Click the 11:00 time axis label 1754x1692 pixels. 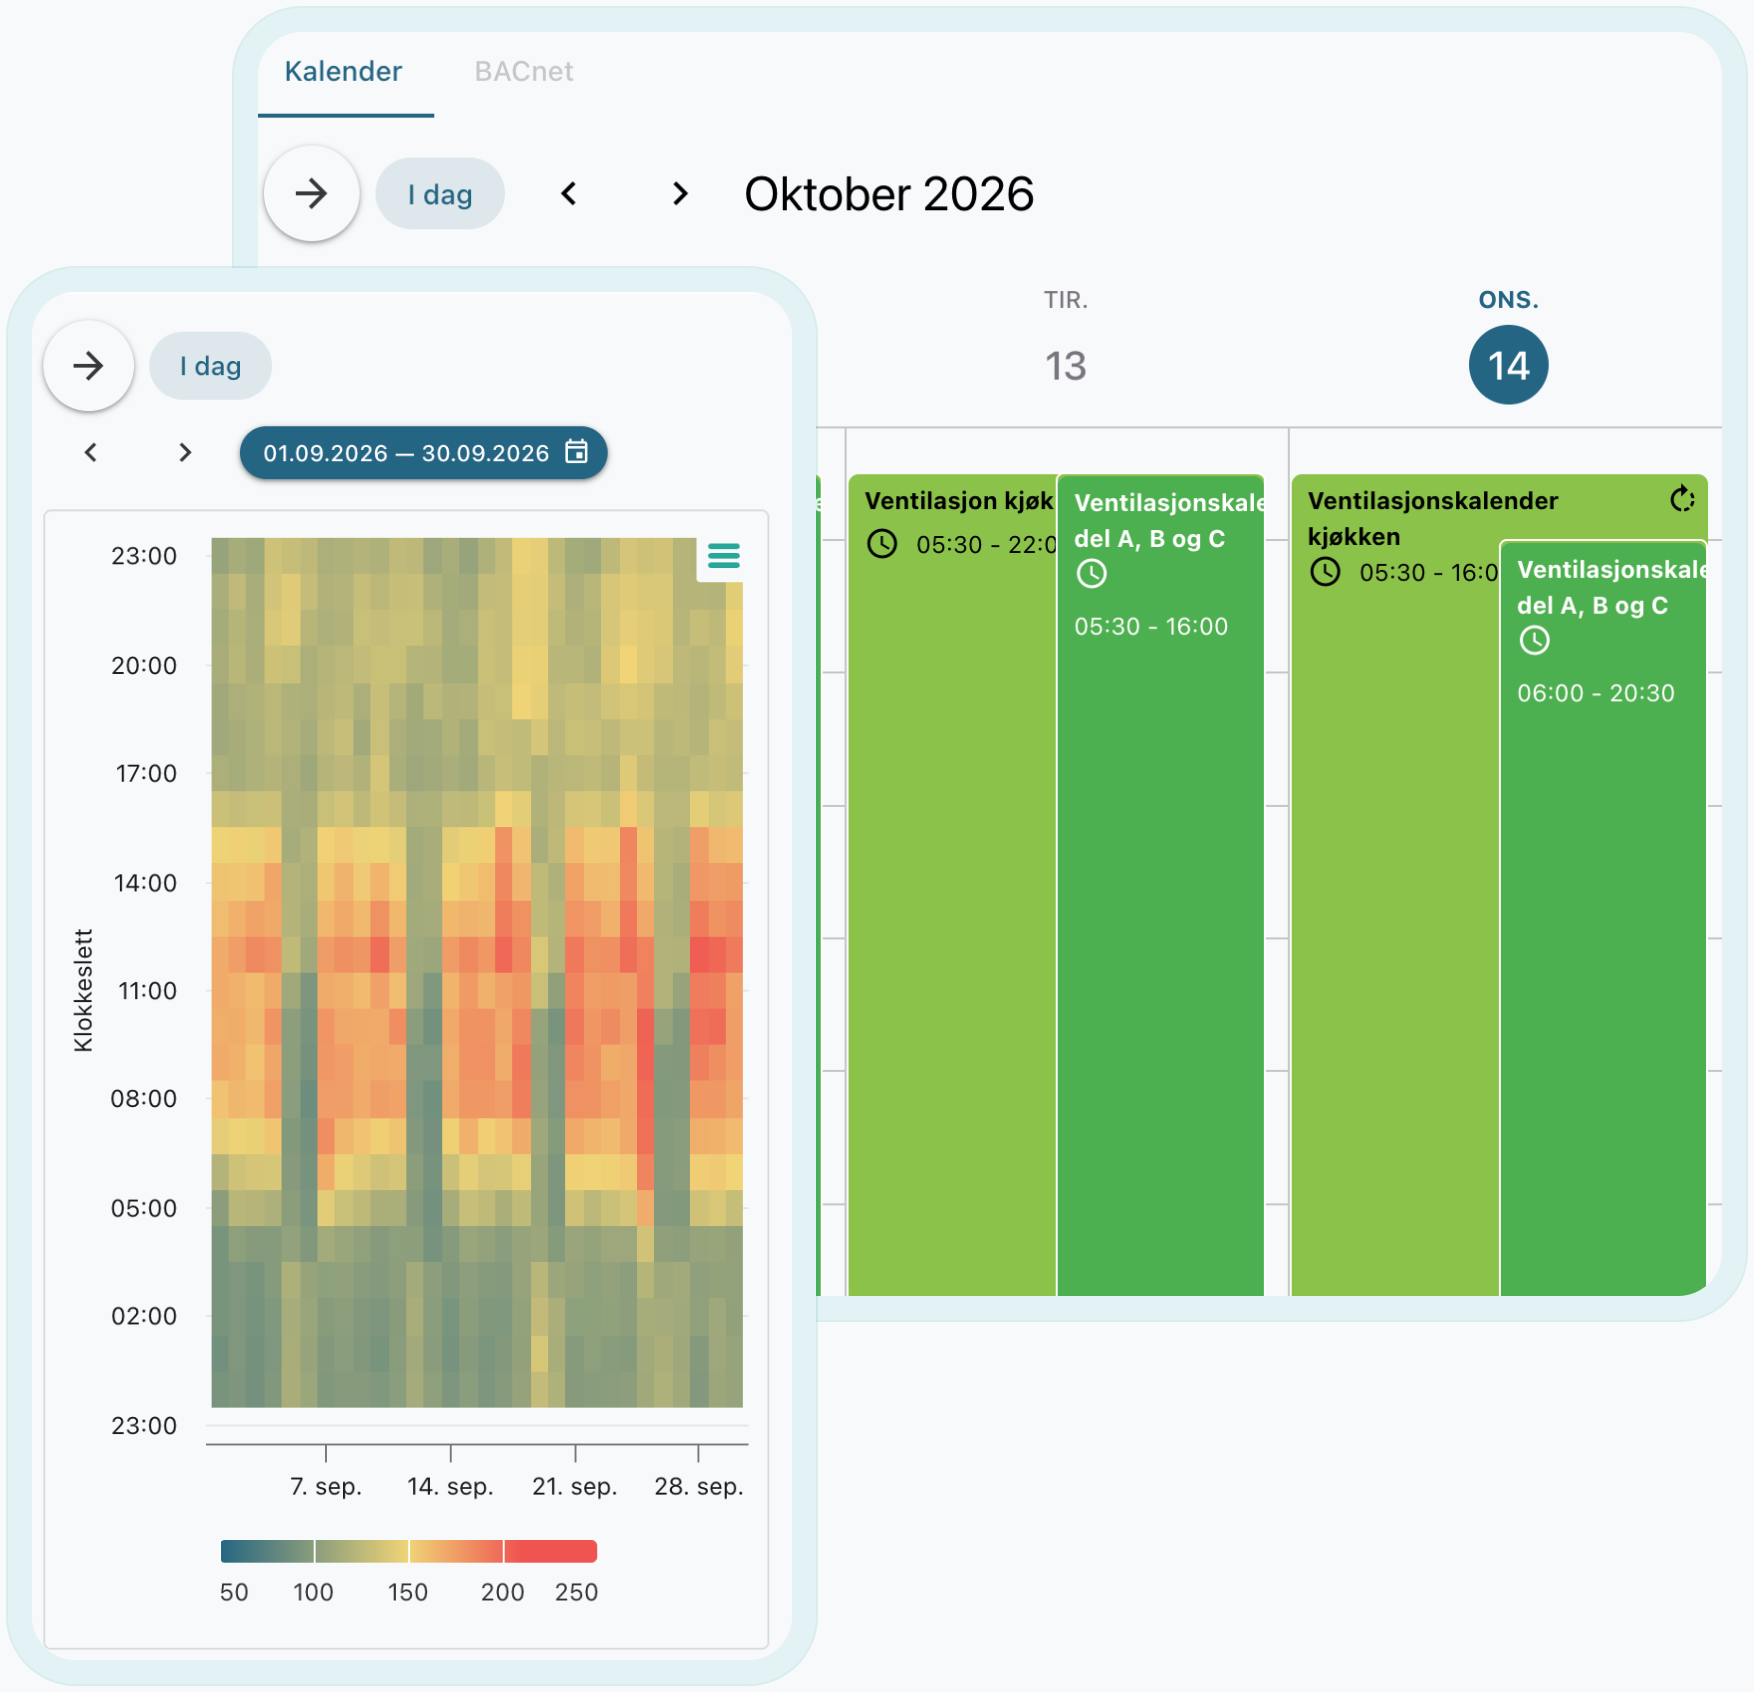[147, 991]
